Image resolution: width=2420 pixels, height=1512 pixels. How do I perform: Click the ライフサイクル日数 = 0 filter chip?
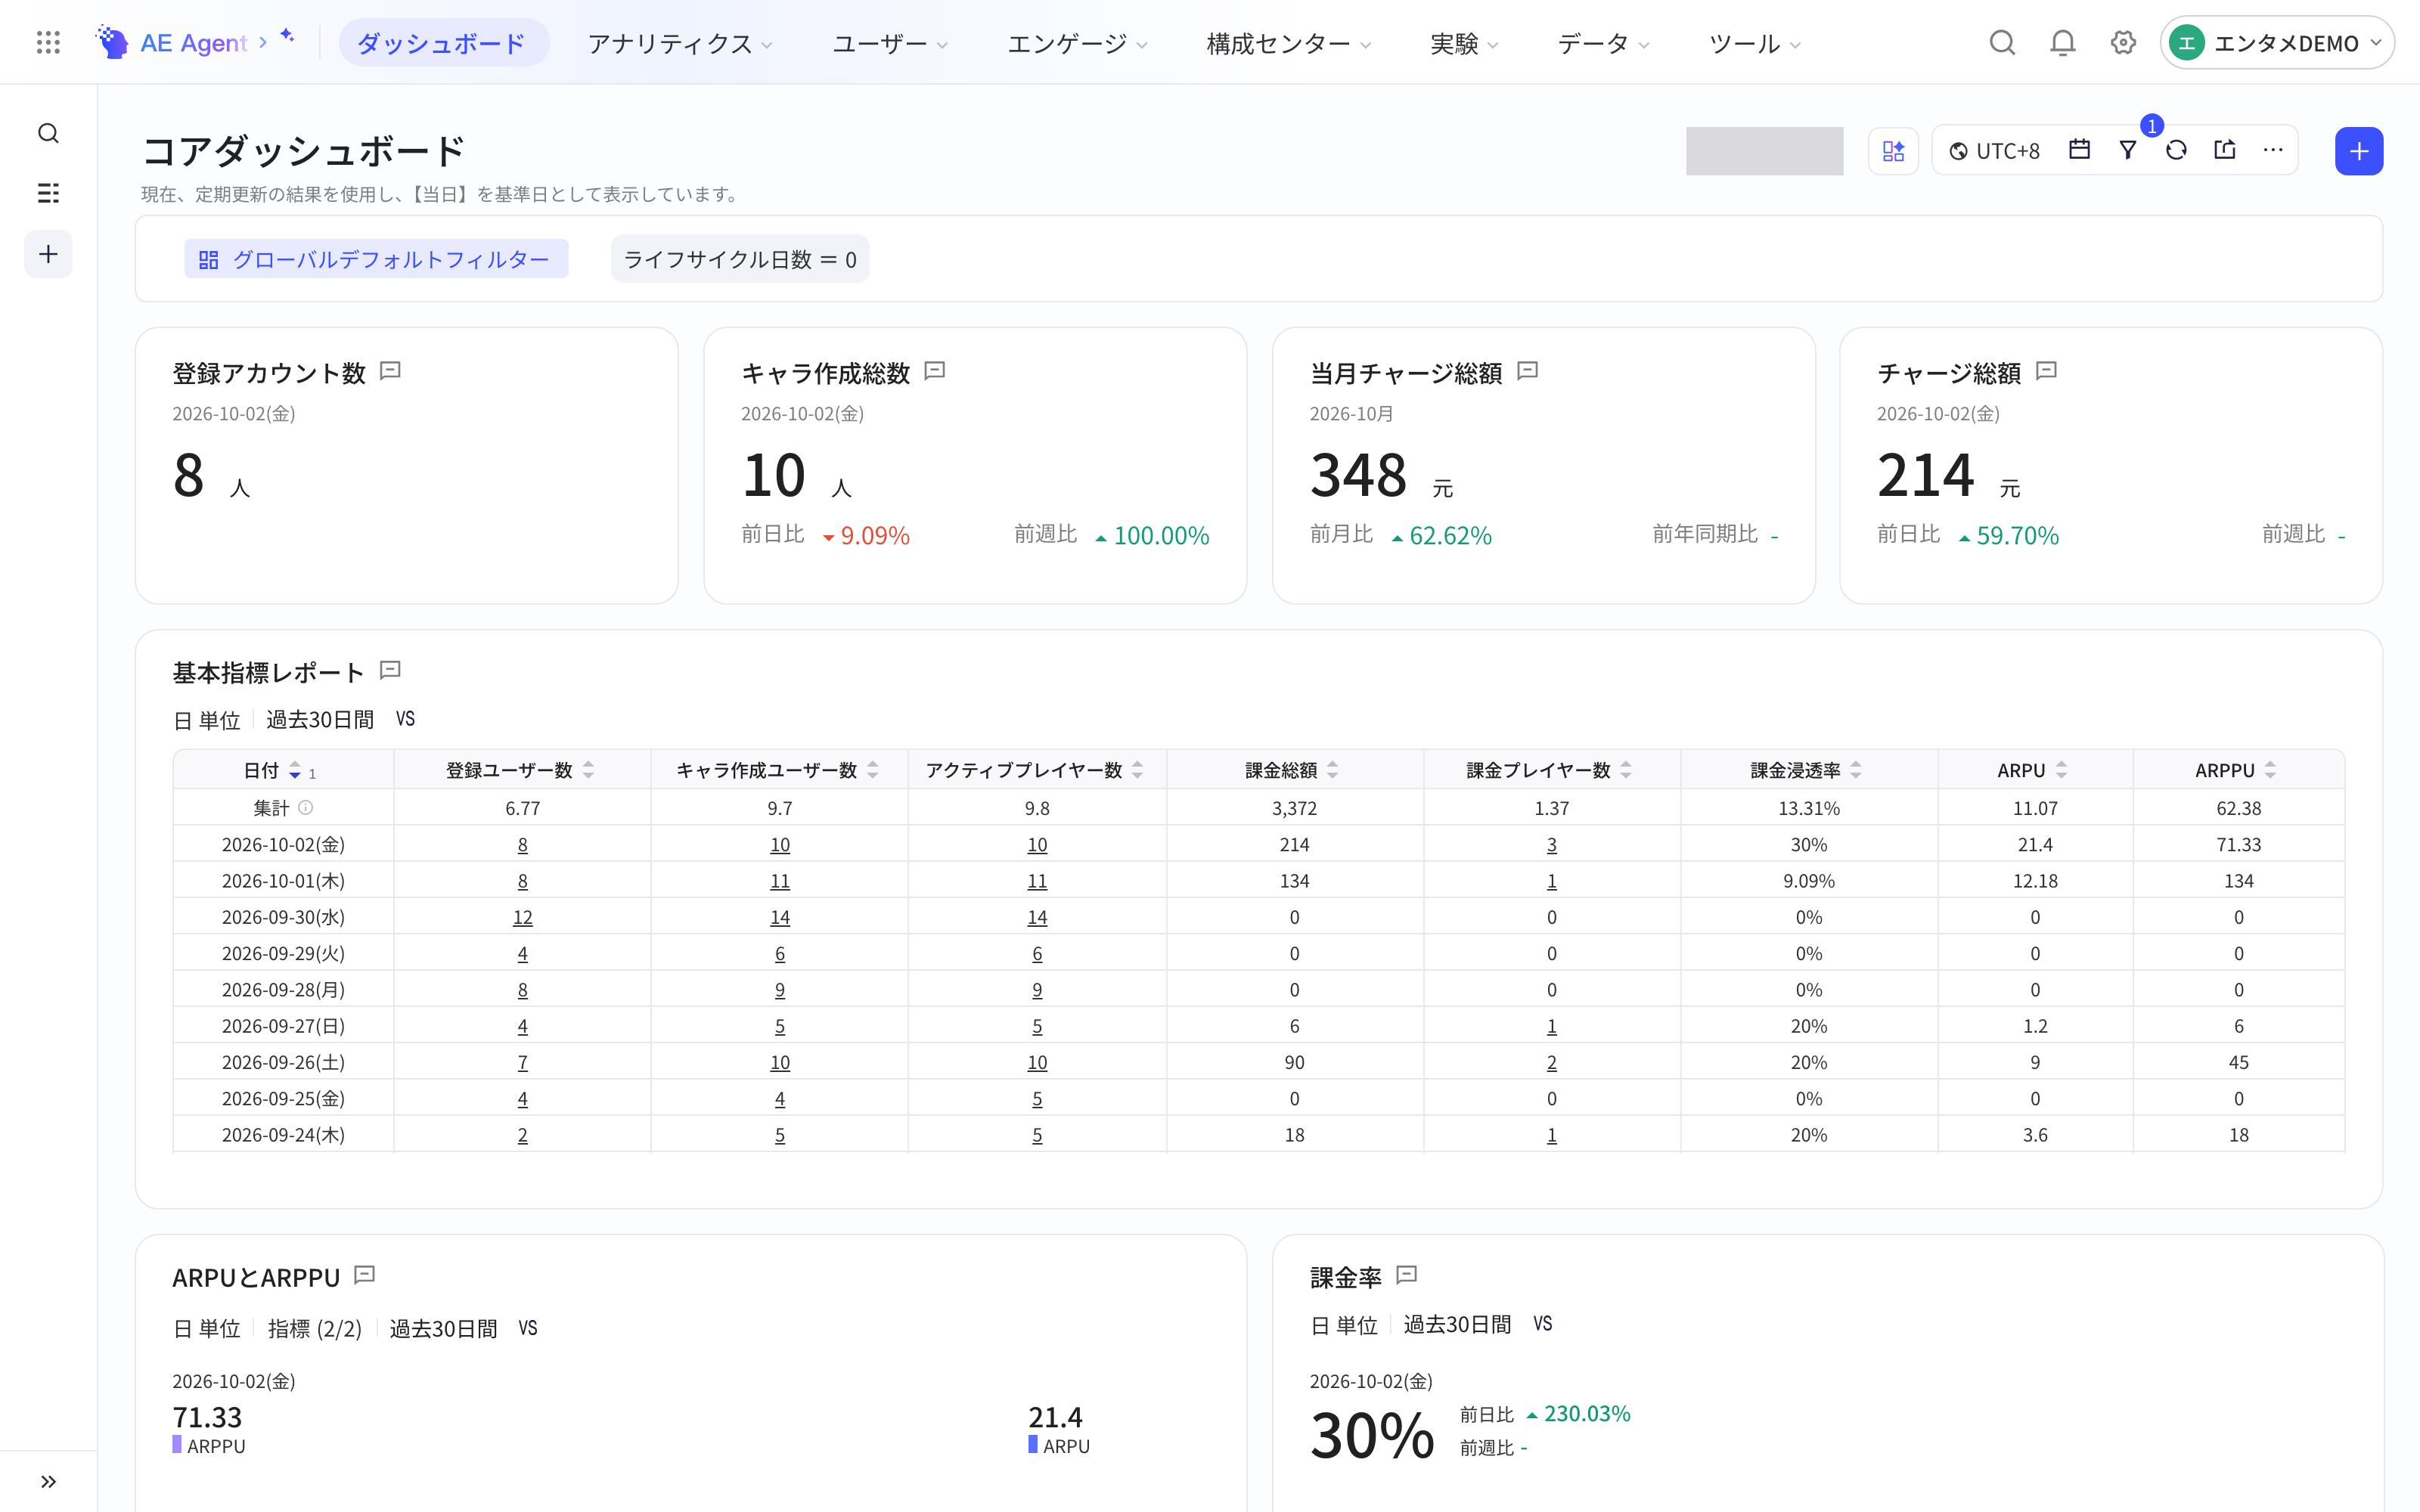pyautogui.click(x=740, y=259)
